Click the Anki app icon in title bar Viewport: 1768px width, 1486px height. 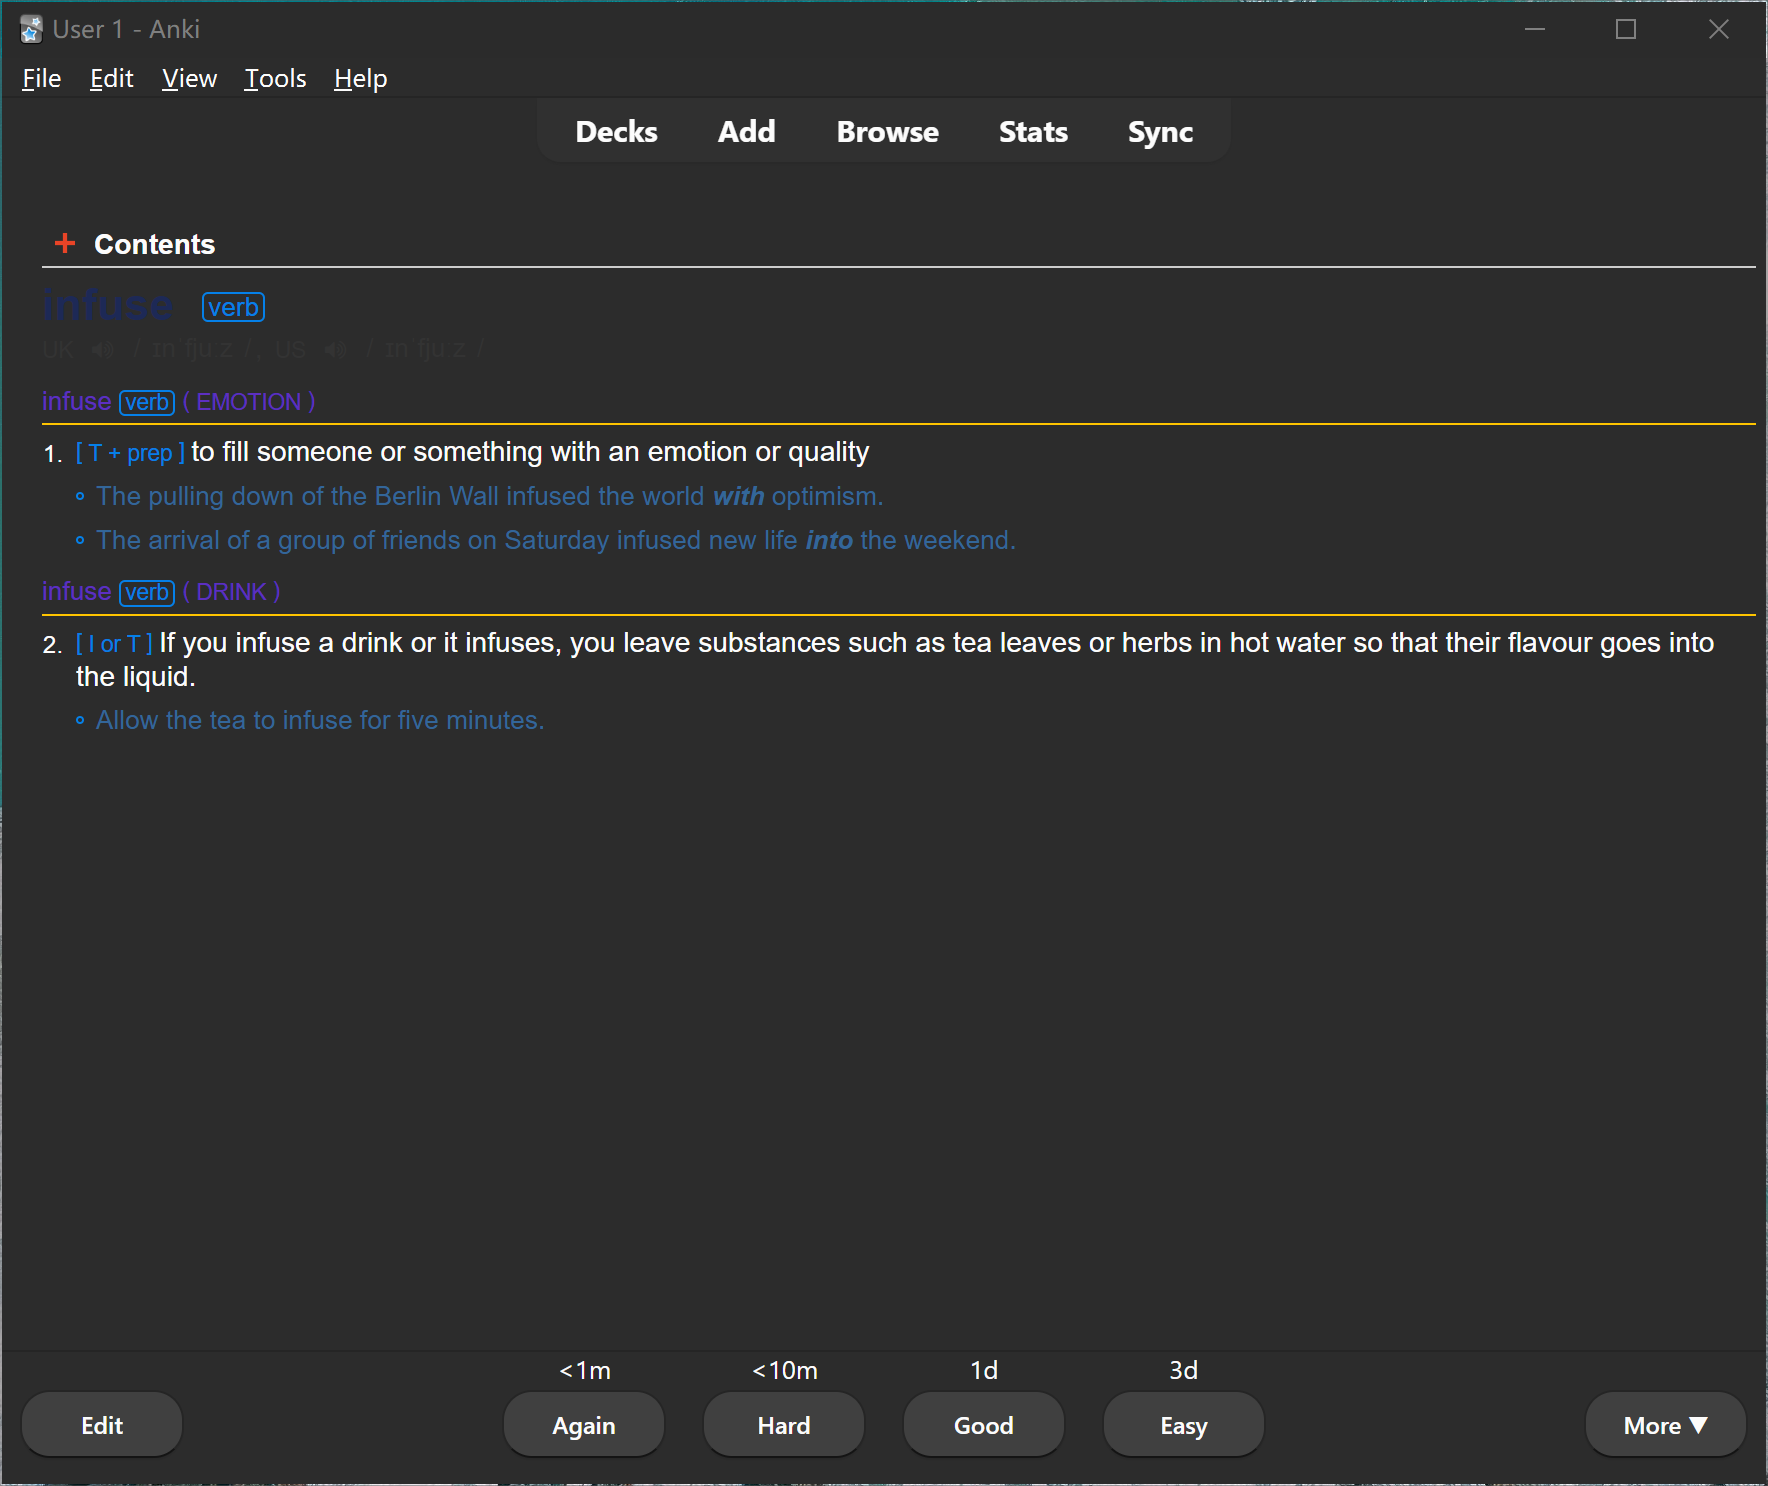(x=31, y=30)
